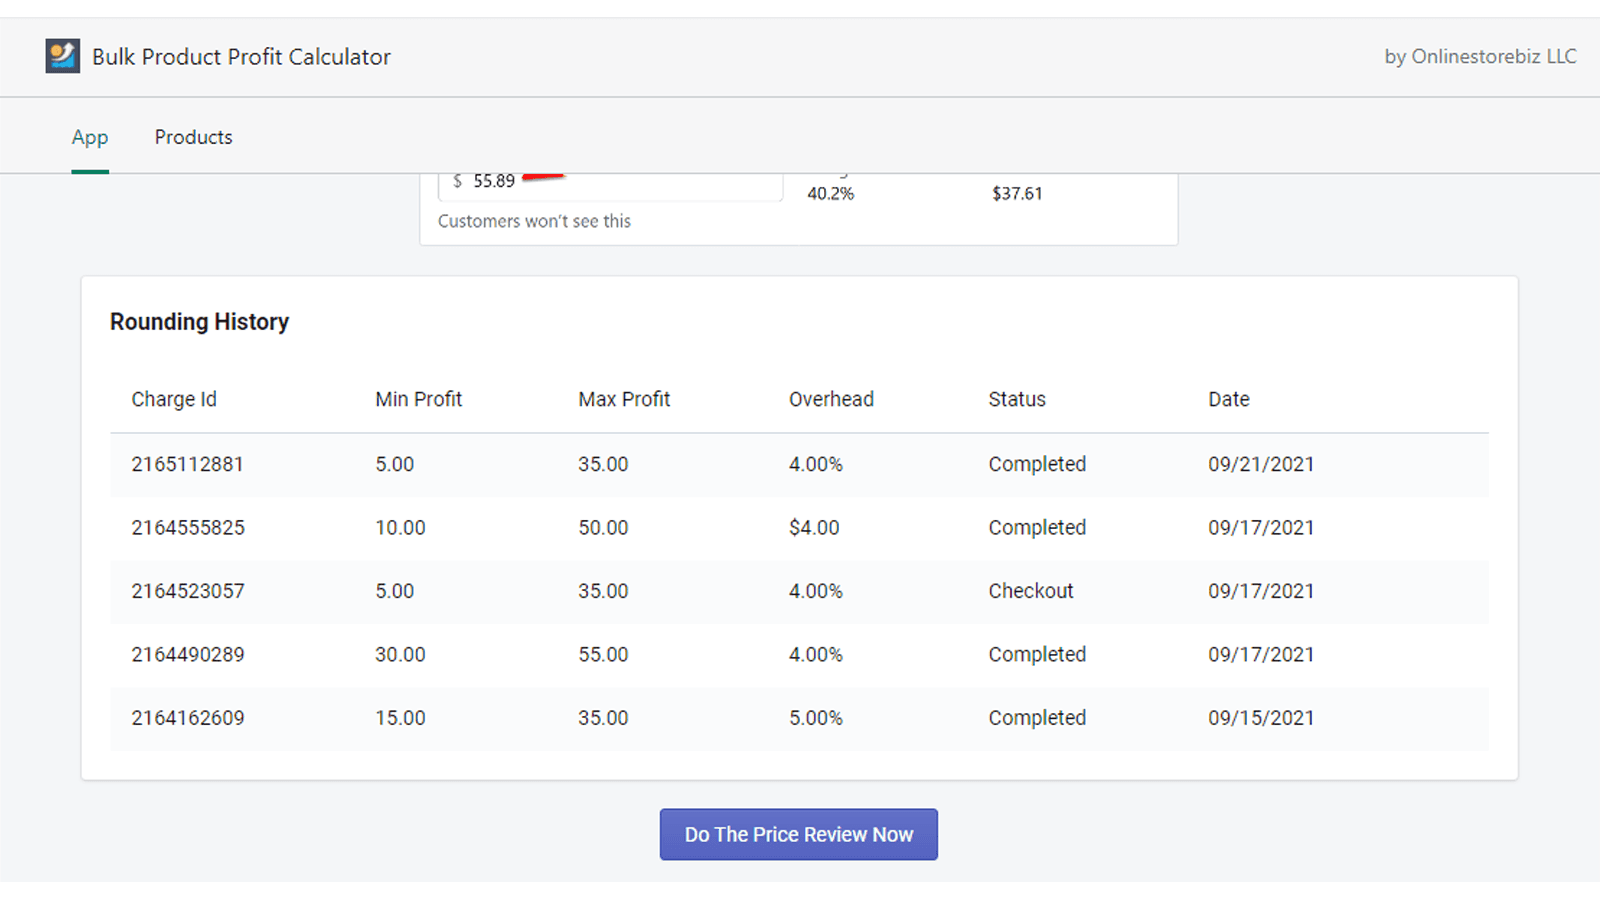
Task: Click the Overhead column header
Action: [x=831, y=399]
